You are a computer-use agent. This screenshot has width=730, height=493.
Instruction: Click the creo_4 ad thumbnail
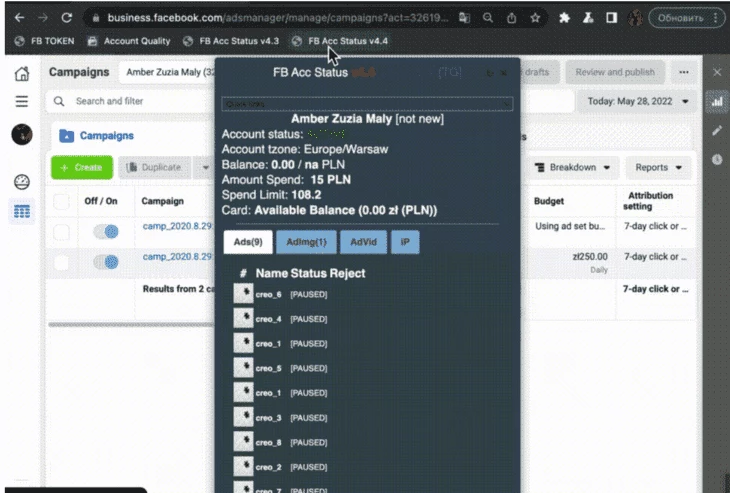243,318
